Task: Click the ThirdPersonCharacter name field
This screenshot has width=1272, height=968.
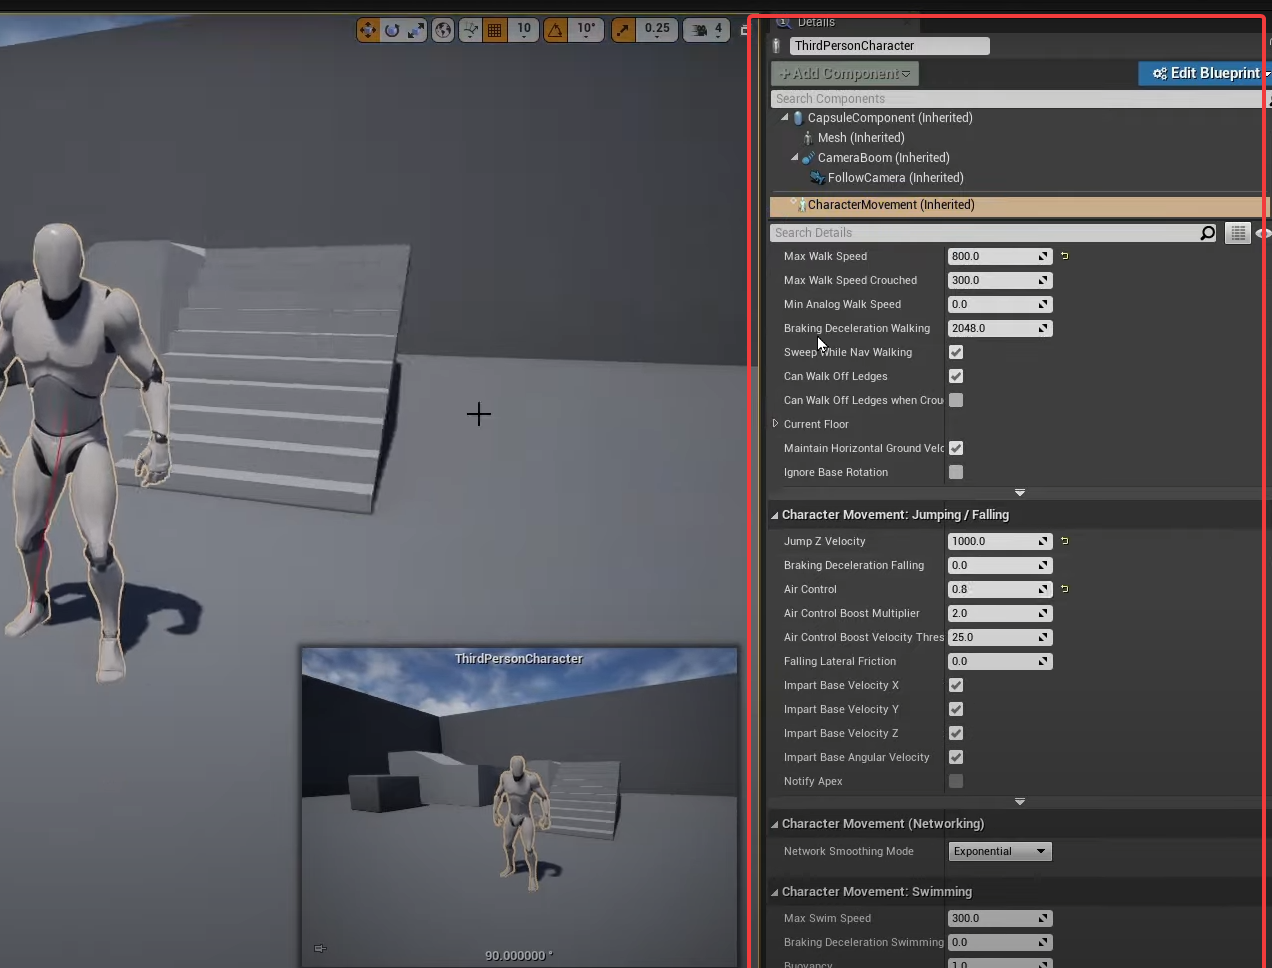Action: click(889, 46)
